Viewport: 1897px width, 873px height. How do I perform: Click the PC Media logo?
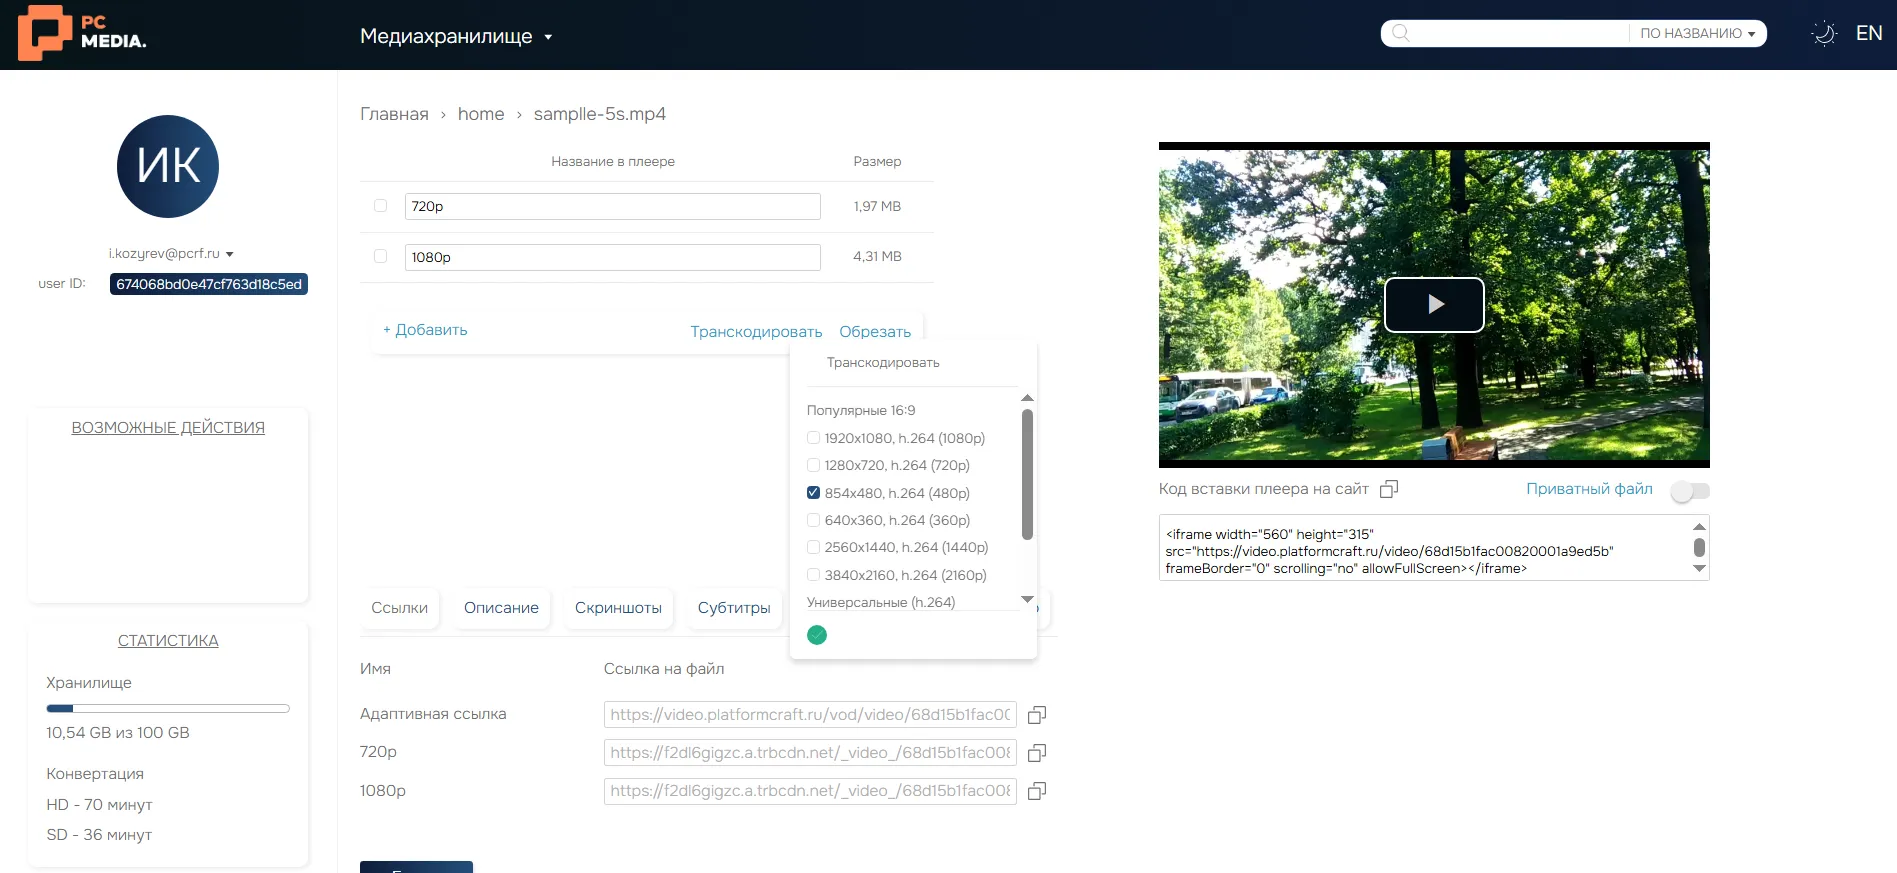tap(82, 33)
